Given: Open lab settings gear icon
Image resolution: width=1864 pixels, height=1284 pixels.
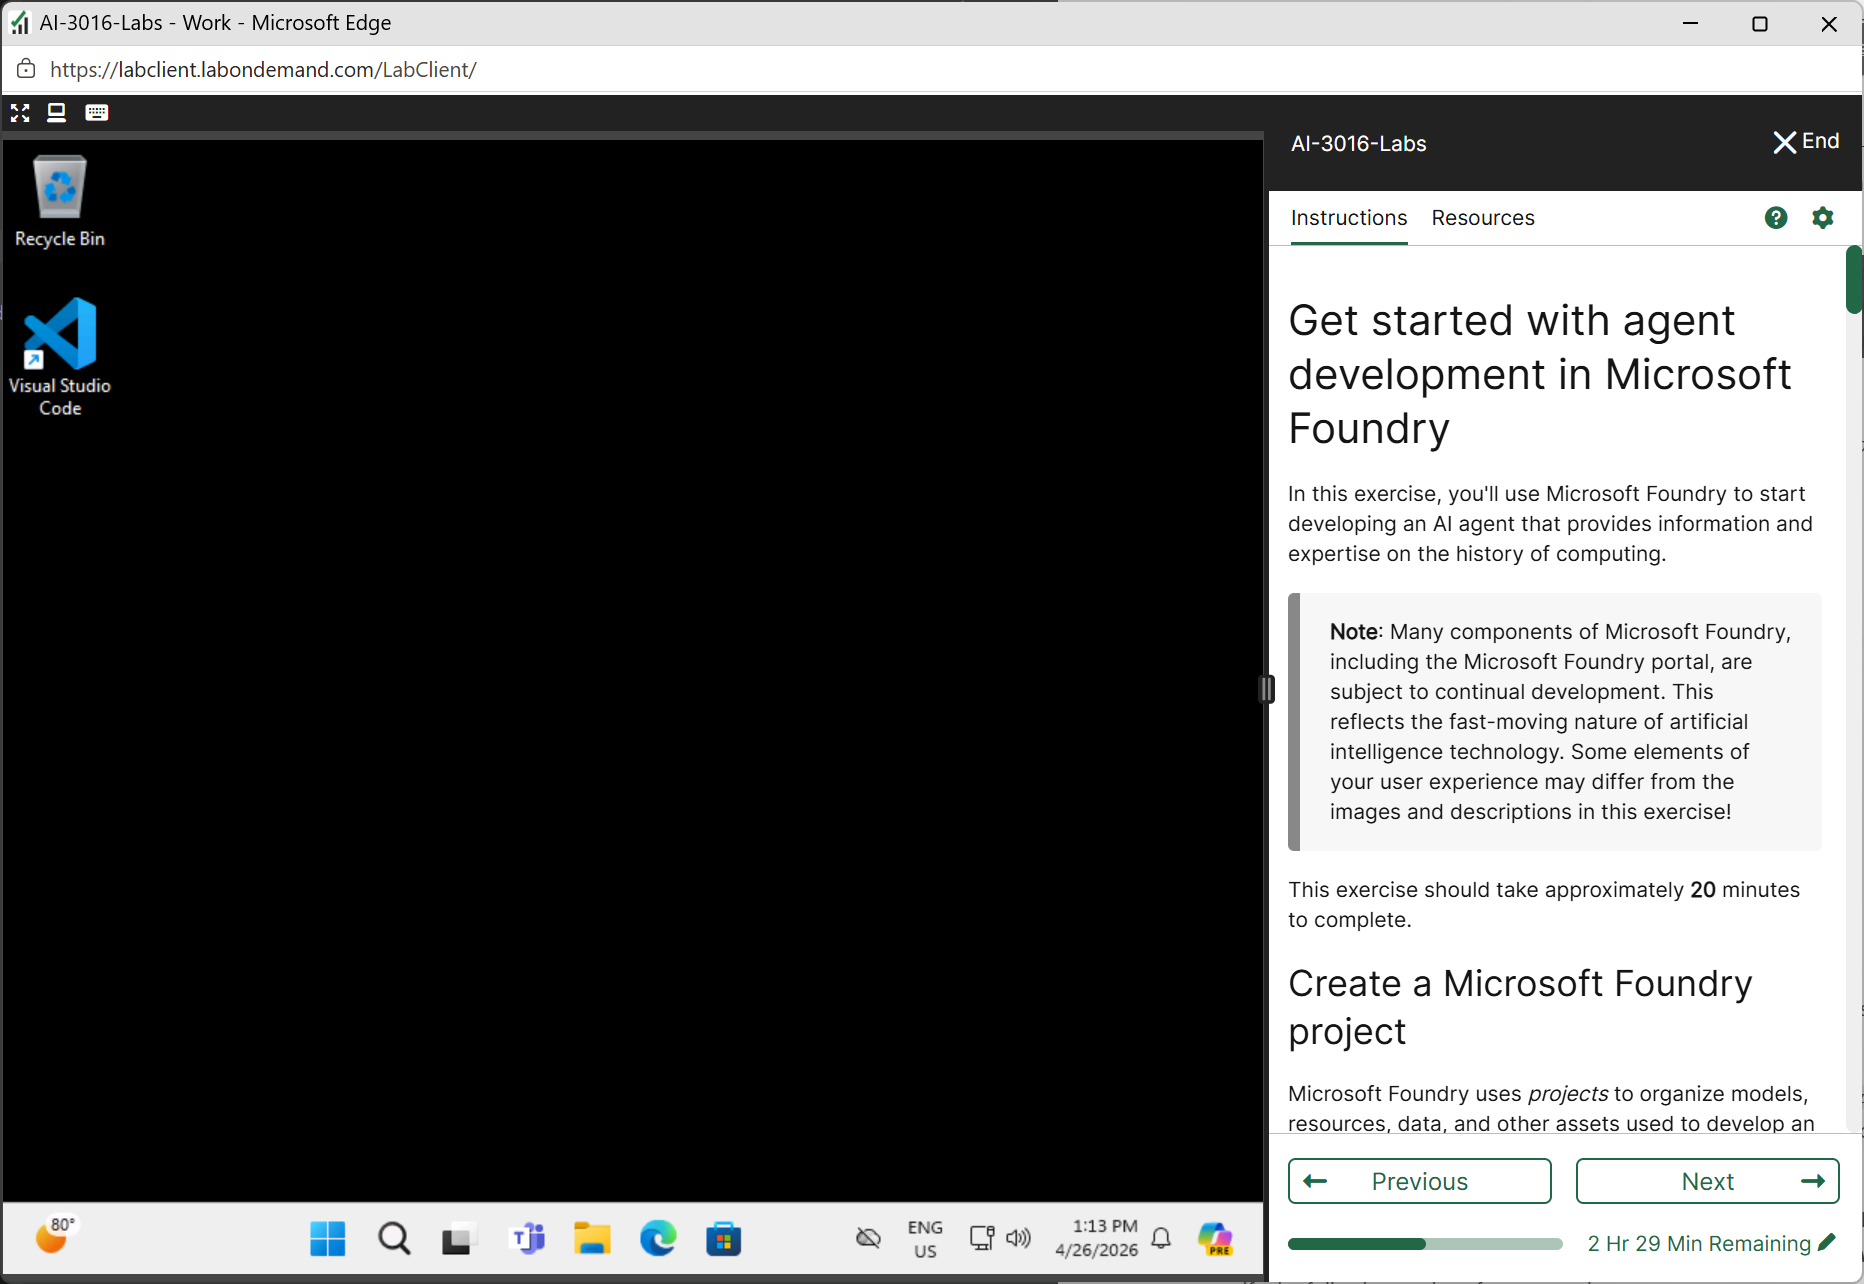Looking at the screenshot, I should 1823,218.
